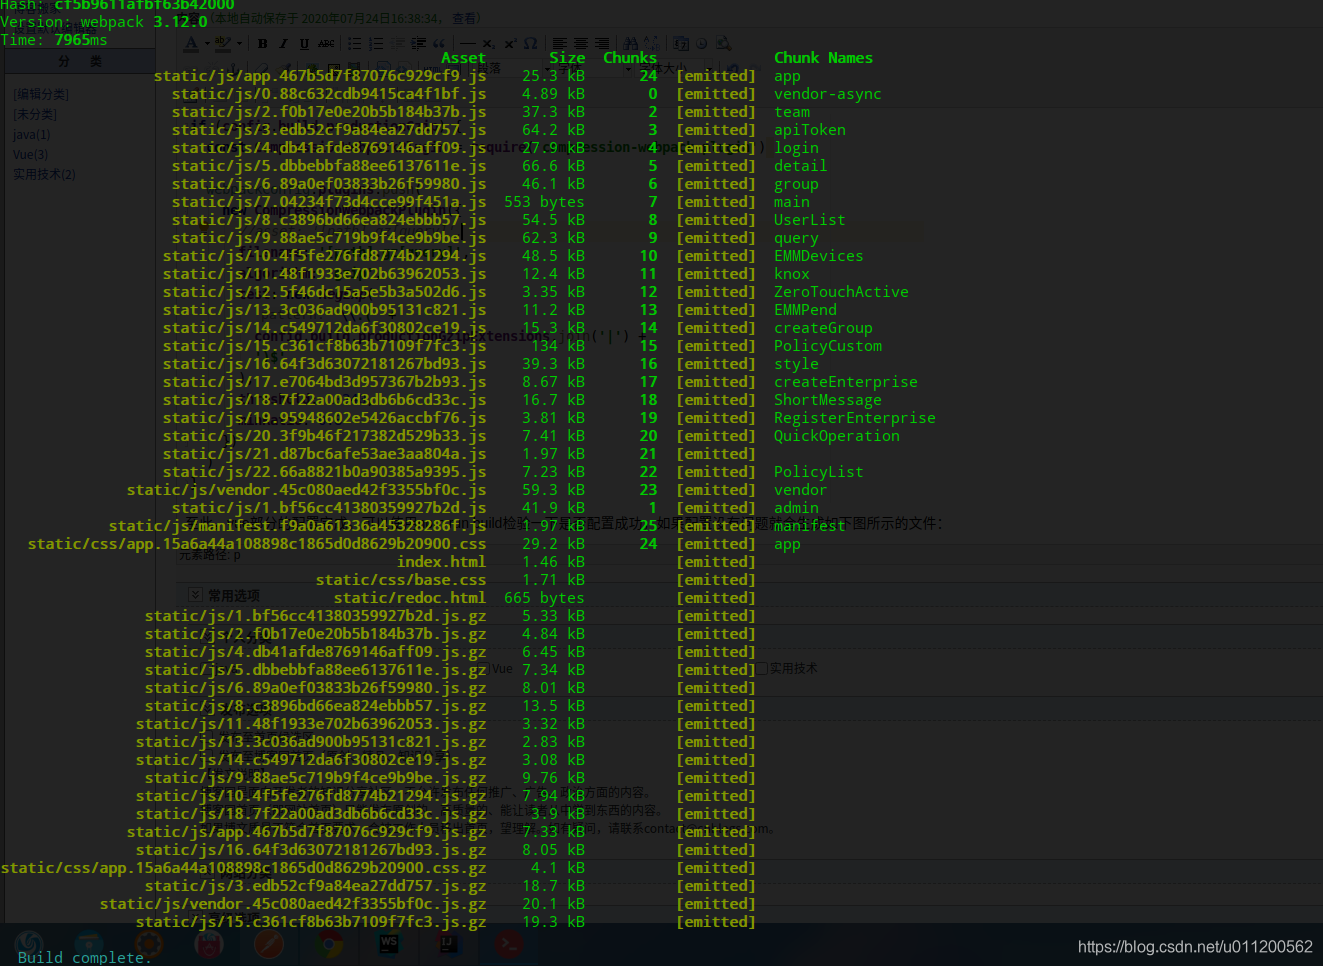Select the java(1) category
This screenshot has width=1323, height=966.
tap(31, 134)
